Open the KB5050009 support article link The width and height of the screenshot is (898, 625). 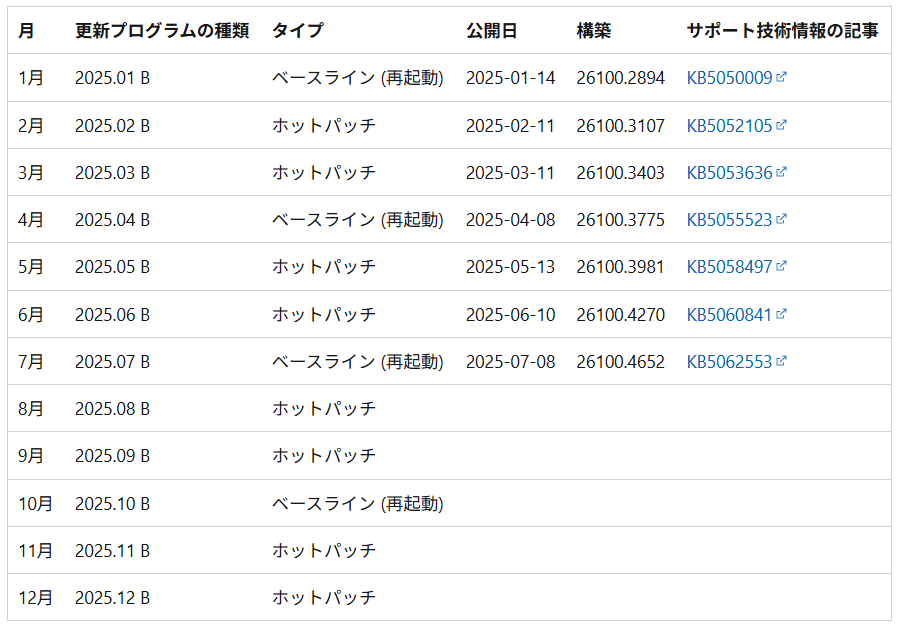[730, 78]
